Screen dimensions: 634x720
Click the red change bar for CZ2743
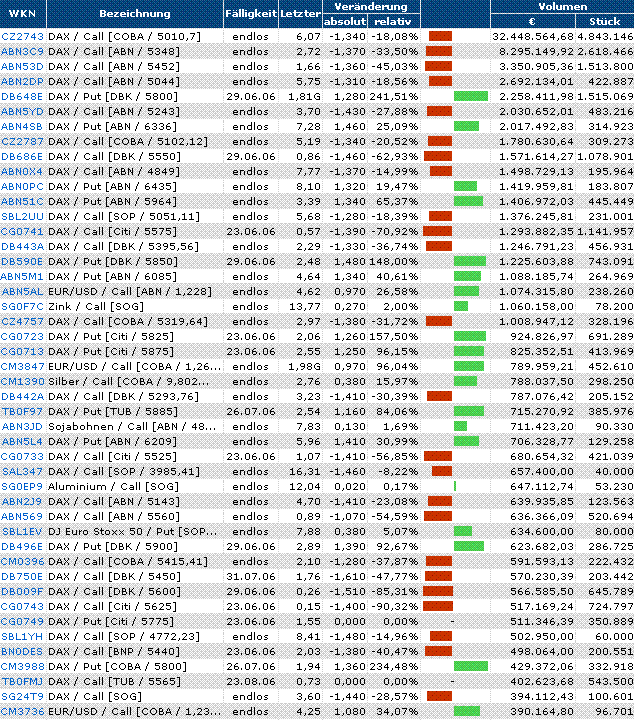coord(440,36)
